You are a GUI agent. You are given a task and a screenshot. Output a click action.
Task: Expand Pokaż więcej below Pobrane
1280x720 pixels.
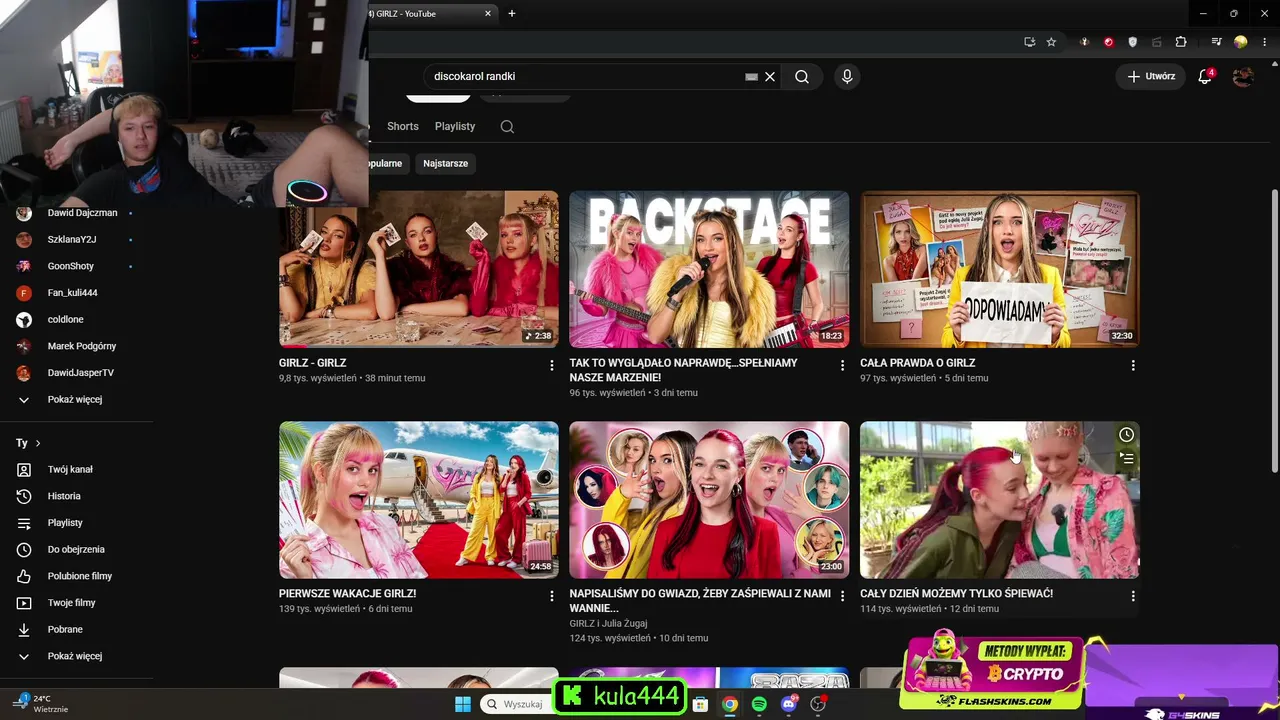pos(76,656)
